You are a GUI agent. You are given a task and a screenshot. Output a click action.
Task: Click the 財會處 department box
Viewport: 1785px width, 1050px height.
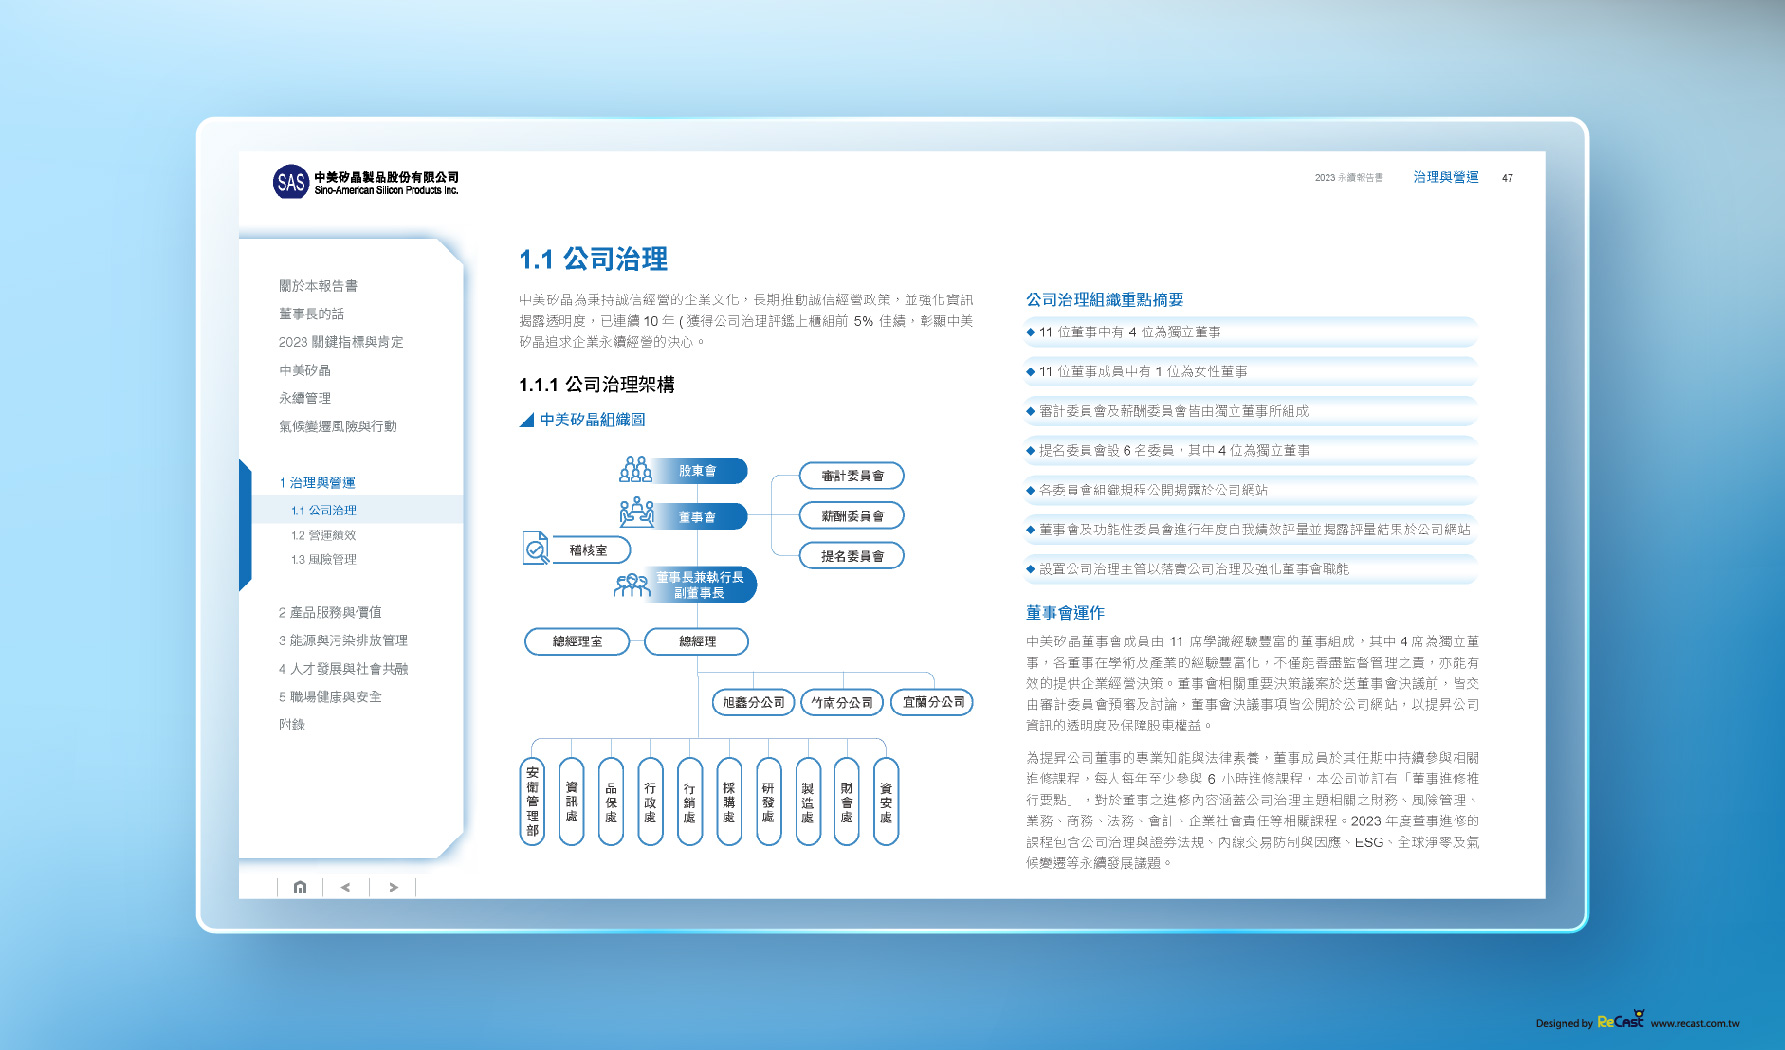click(x=847, y=801)
